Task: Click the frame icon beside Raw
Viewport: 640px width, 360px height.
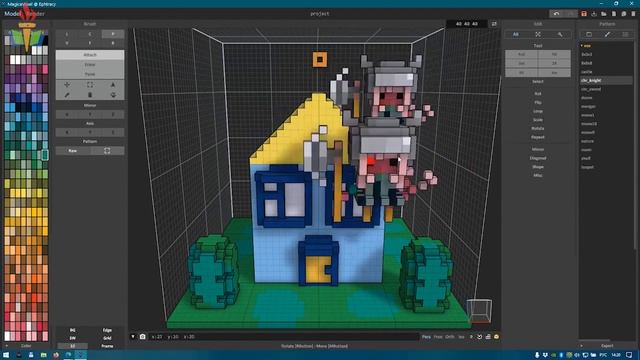Action: pos(107,151)
